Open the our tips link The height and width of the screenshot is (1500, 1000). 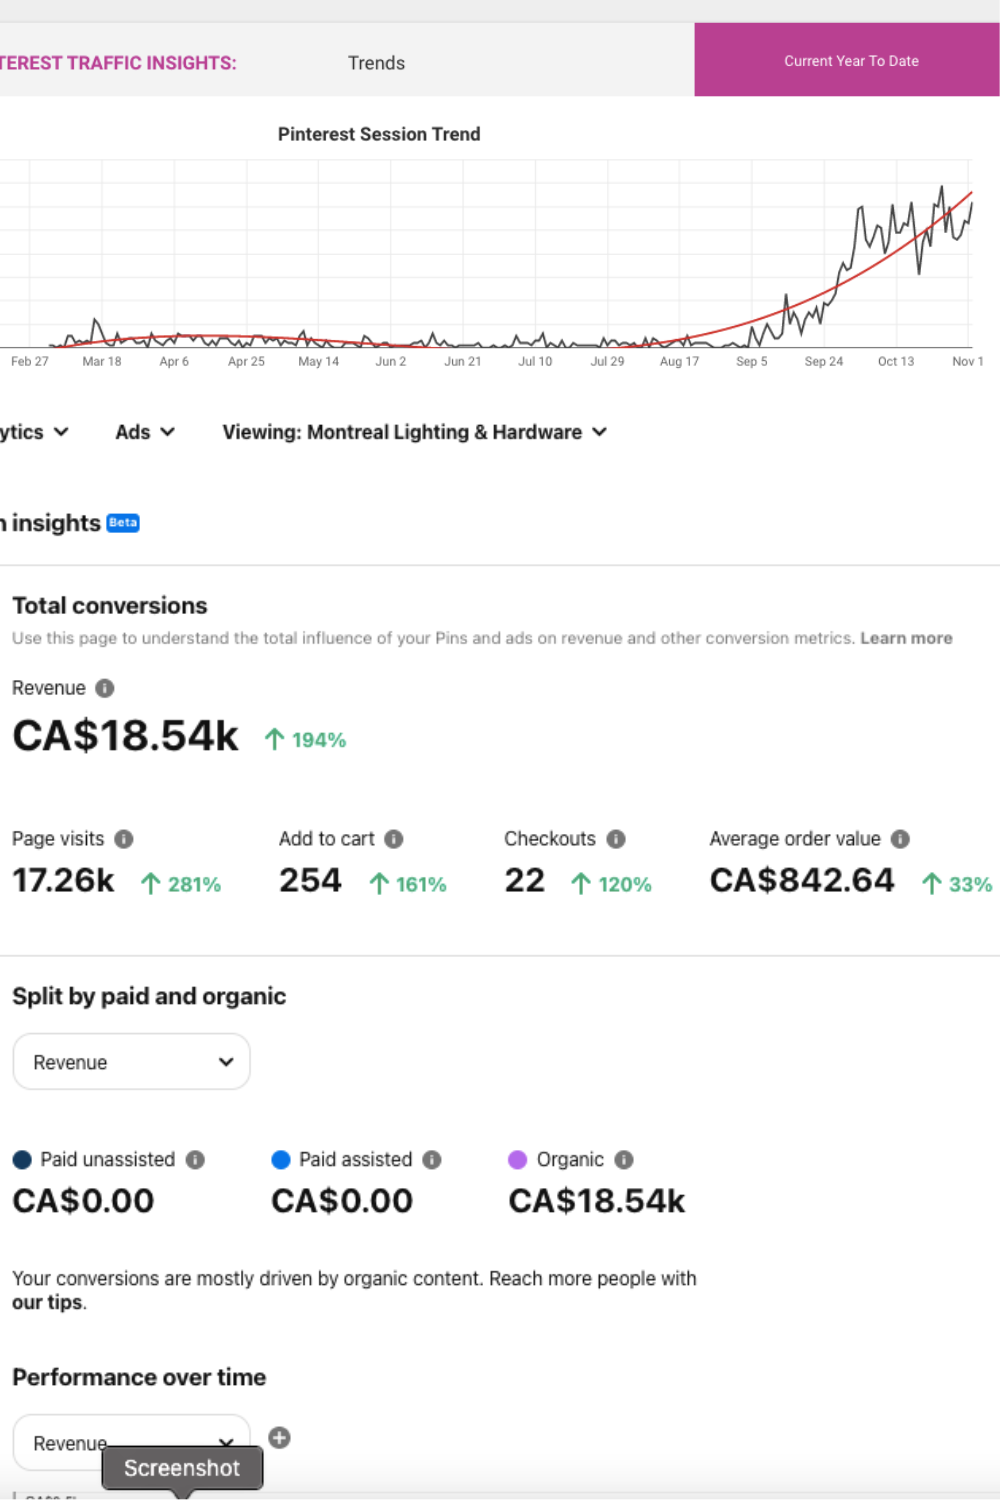[47, 1303]
